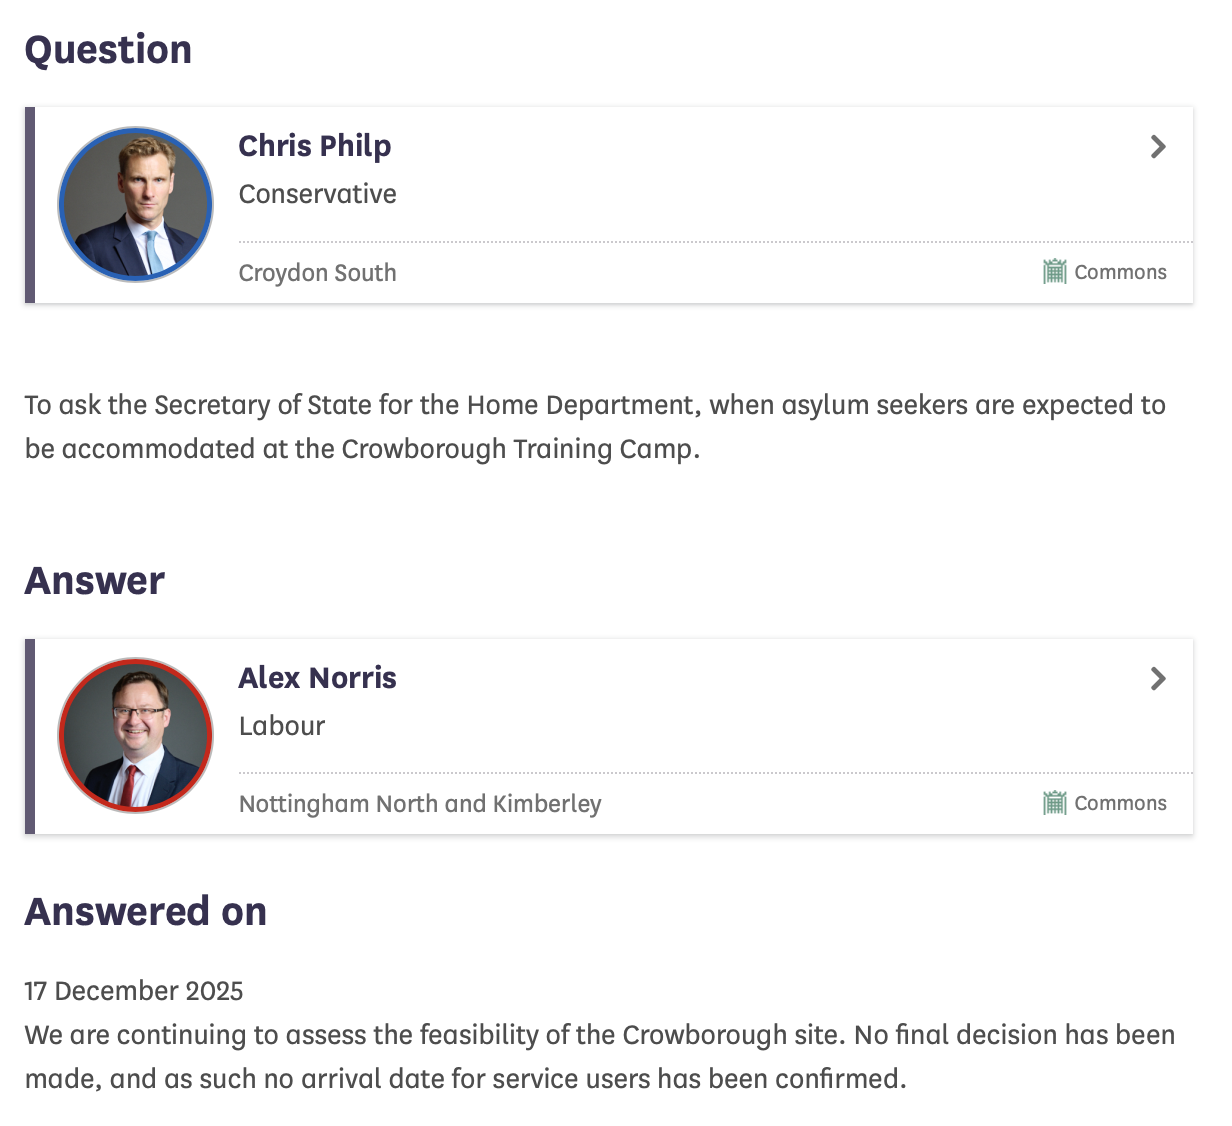Open the Chris Philp name link

[314, 146]
